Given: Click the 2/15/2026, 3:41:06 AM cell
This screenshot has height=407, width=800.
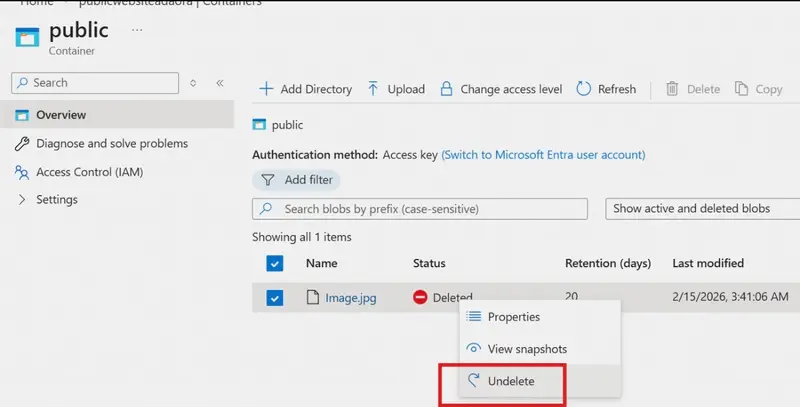Looking at the screenshot, I should coord(731,297).
